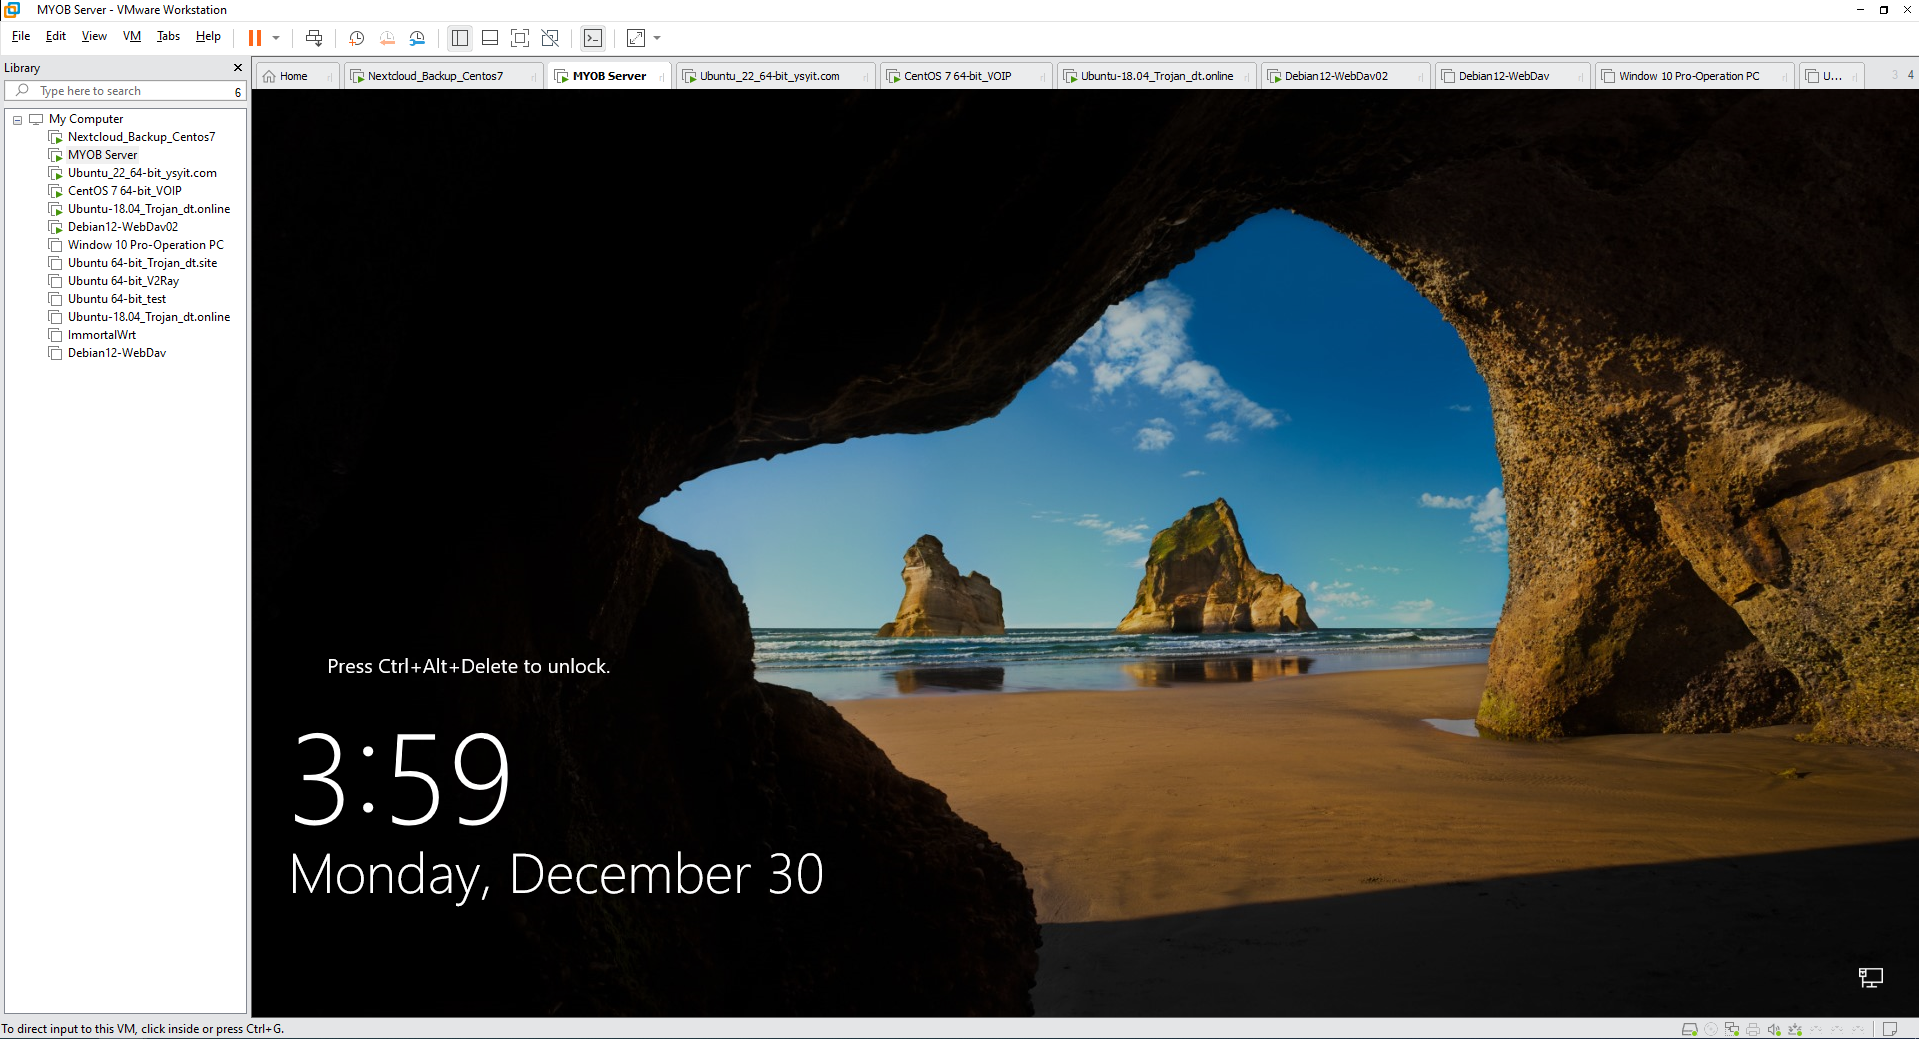
Task: Open the power options dropdown arrow beside the pause button
Action: click(x=276, y=38)
